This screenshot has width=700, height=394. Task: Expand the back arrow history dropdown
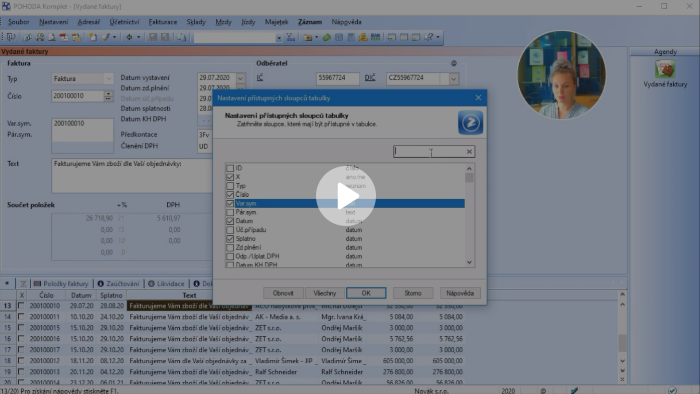138,37
